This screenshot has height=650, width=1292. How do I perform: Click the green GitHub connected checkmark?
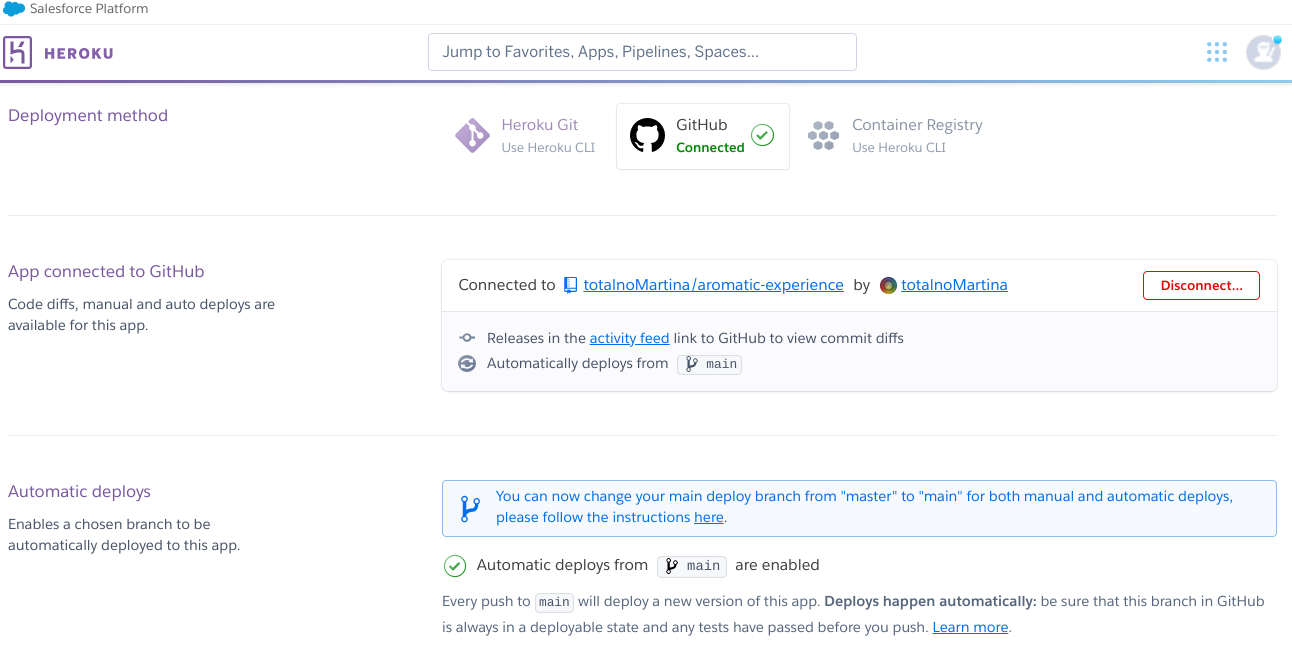click(763, 135)
